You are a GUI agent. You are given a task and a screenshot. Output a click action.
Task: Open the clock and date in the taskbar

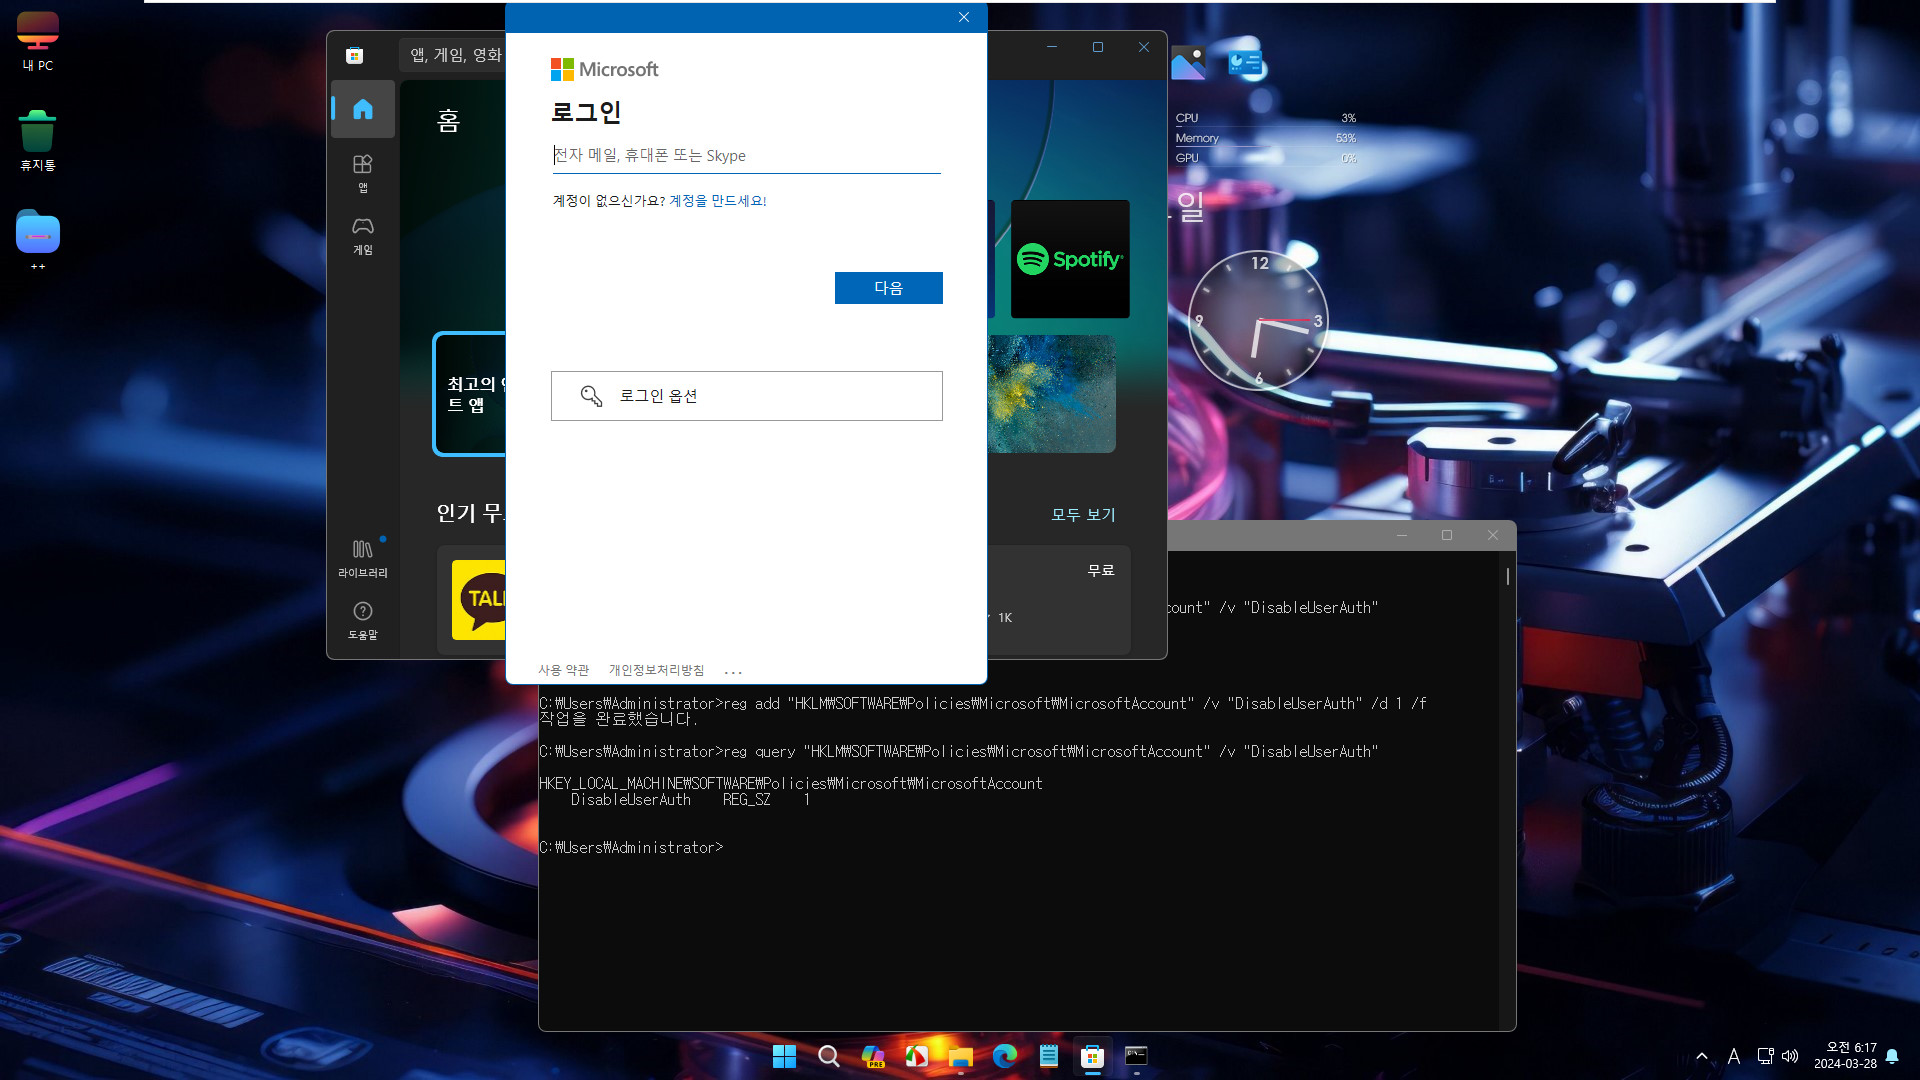(x=1846, y=1056)
